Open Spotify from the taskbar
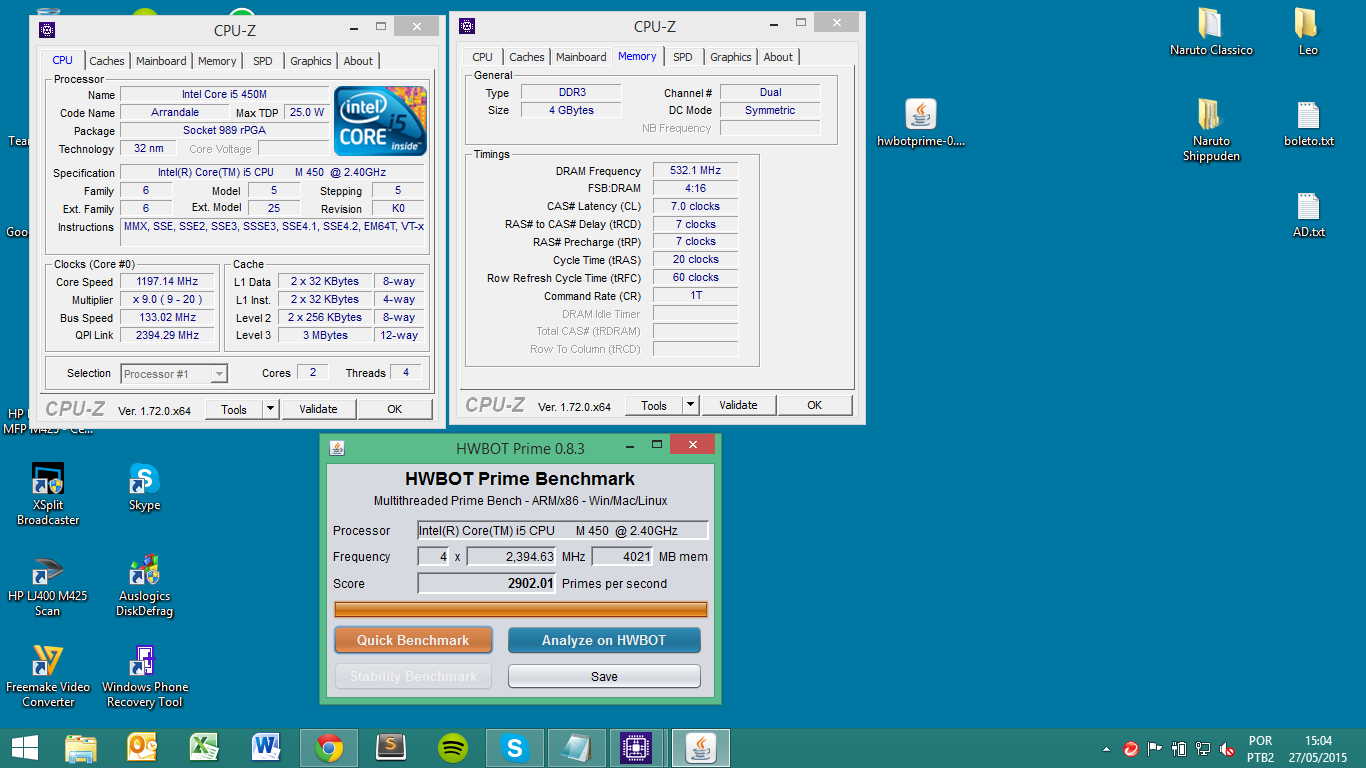 tap(453, 747)
